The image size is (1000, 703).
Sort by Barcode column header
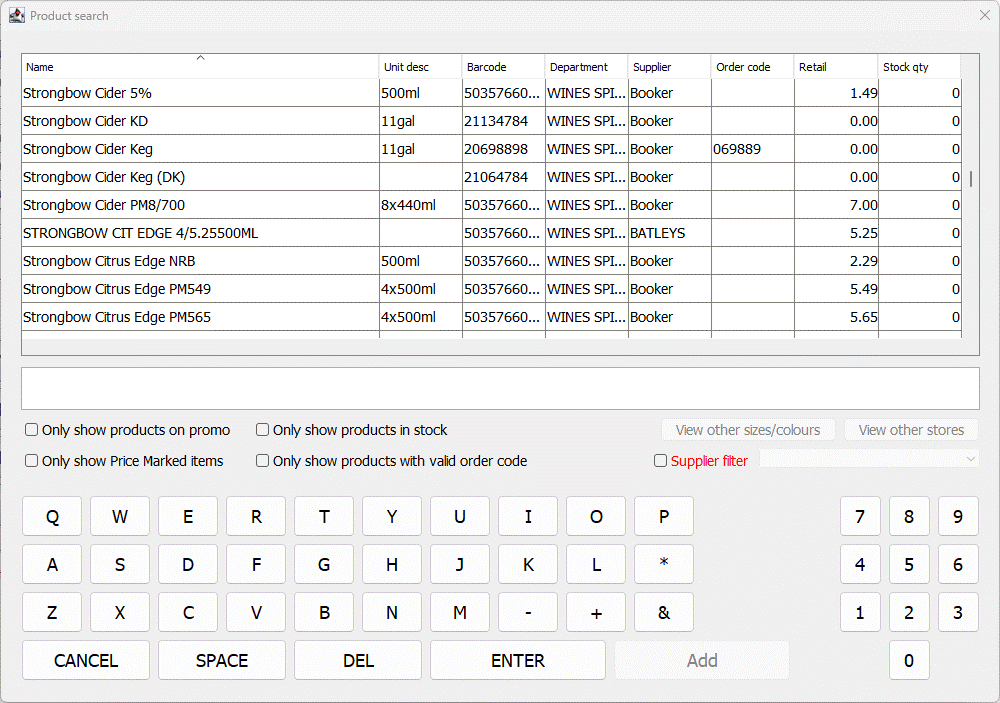point(504,67)
